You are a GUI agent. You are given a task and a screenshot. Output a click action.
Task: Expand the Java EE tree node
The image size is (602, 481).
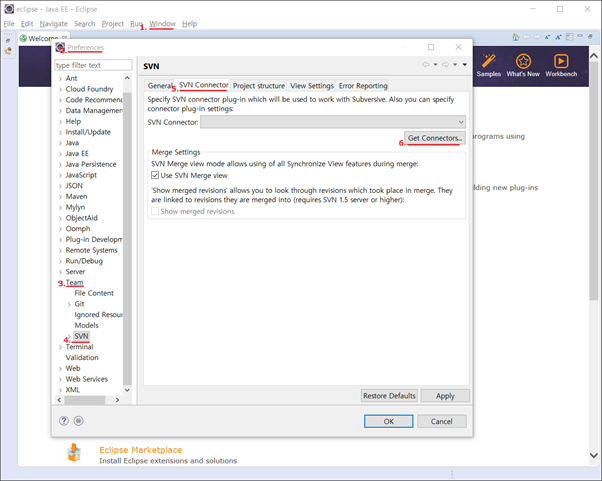60,154
